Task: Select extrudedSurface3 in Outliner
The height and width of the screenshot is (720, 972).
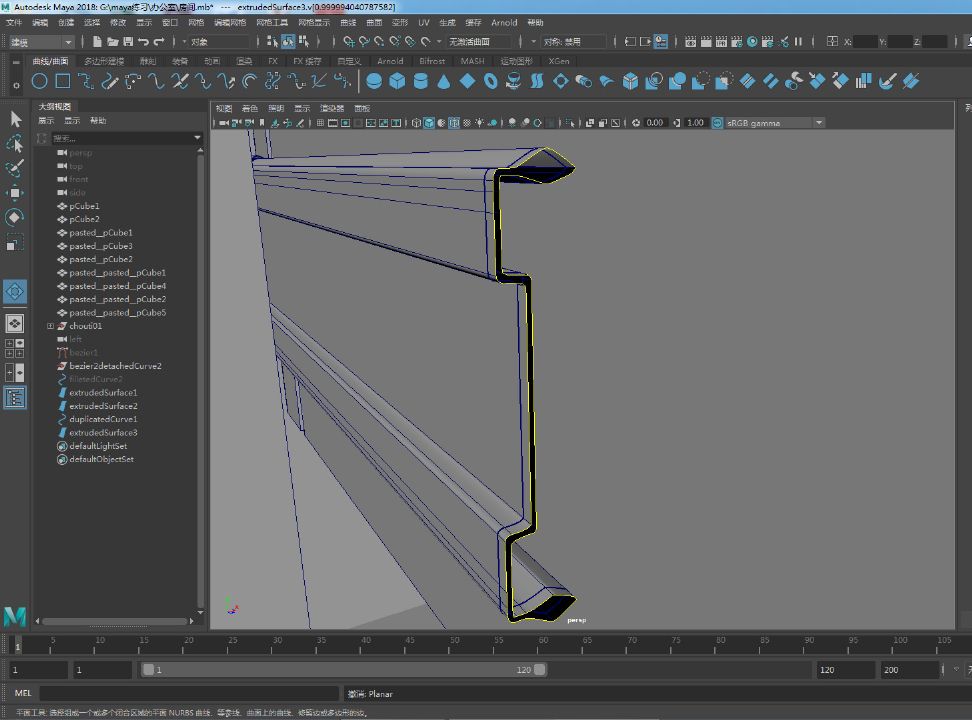Action: point(103,432)
